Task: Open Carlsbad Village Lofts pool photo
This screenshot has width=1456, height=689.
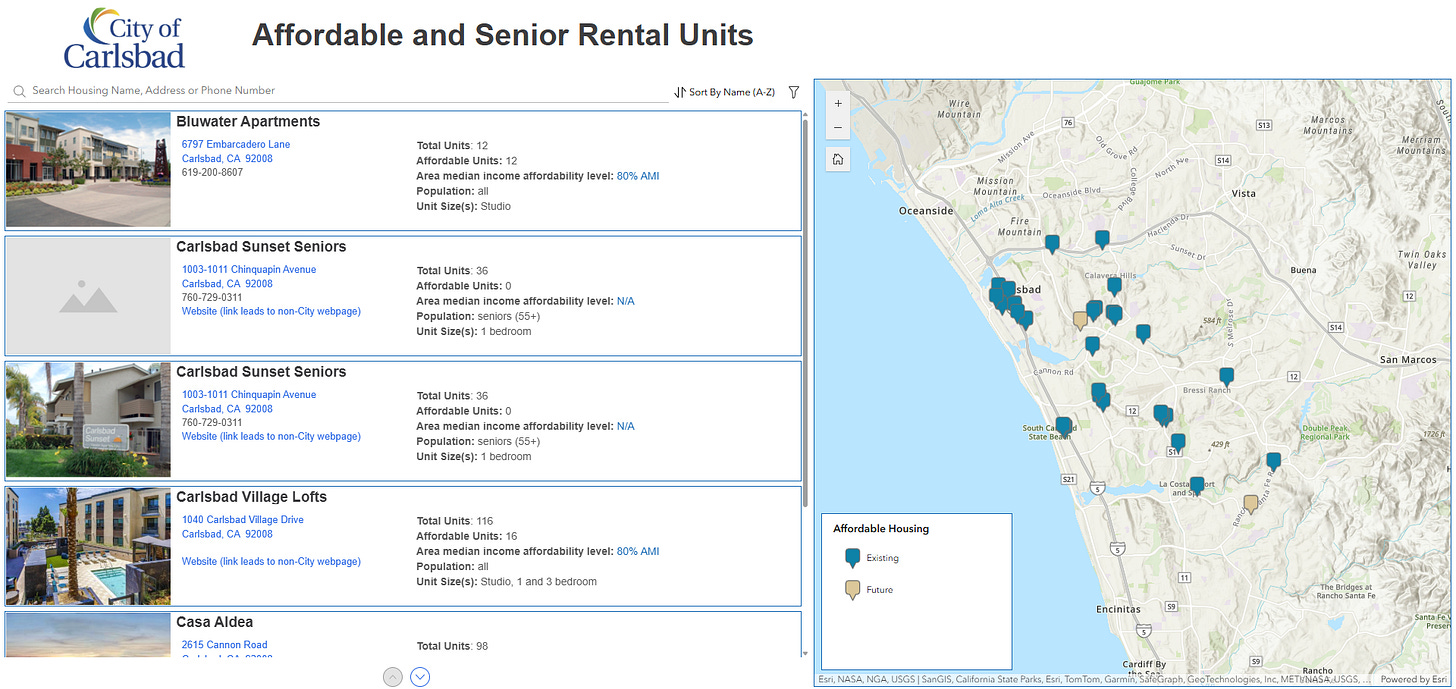Action: pos(88,545)
